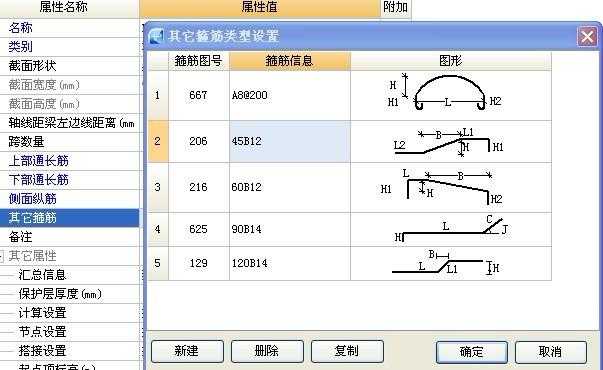This screenshot has height=370, width=603.
Task: Select row number 3 header
Action: click(x=158, y=187)
